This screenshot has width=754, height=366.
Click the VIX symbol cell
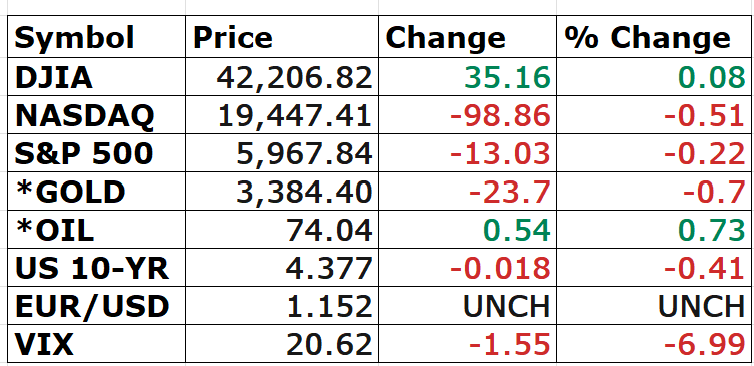click(x=96, y=343)
